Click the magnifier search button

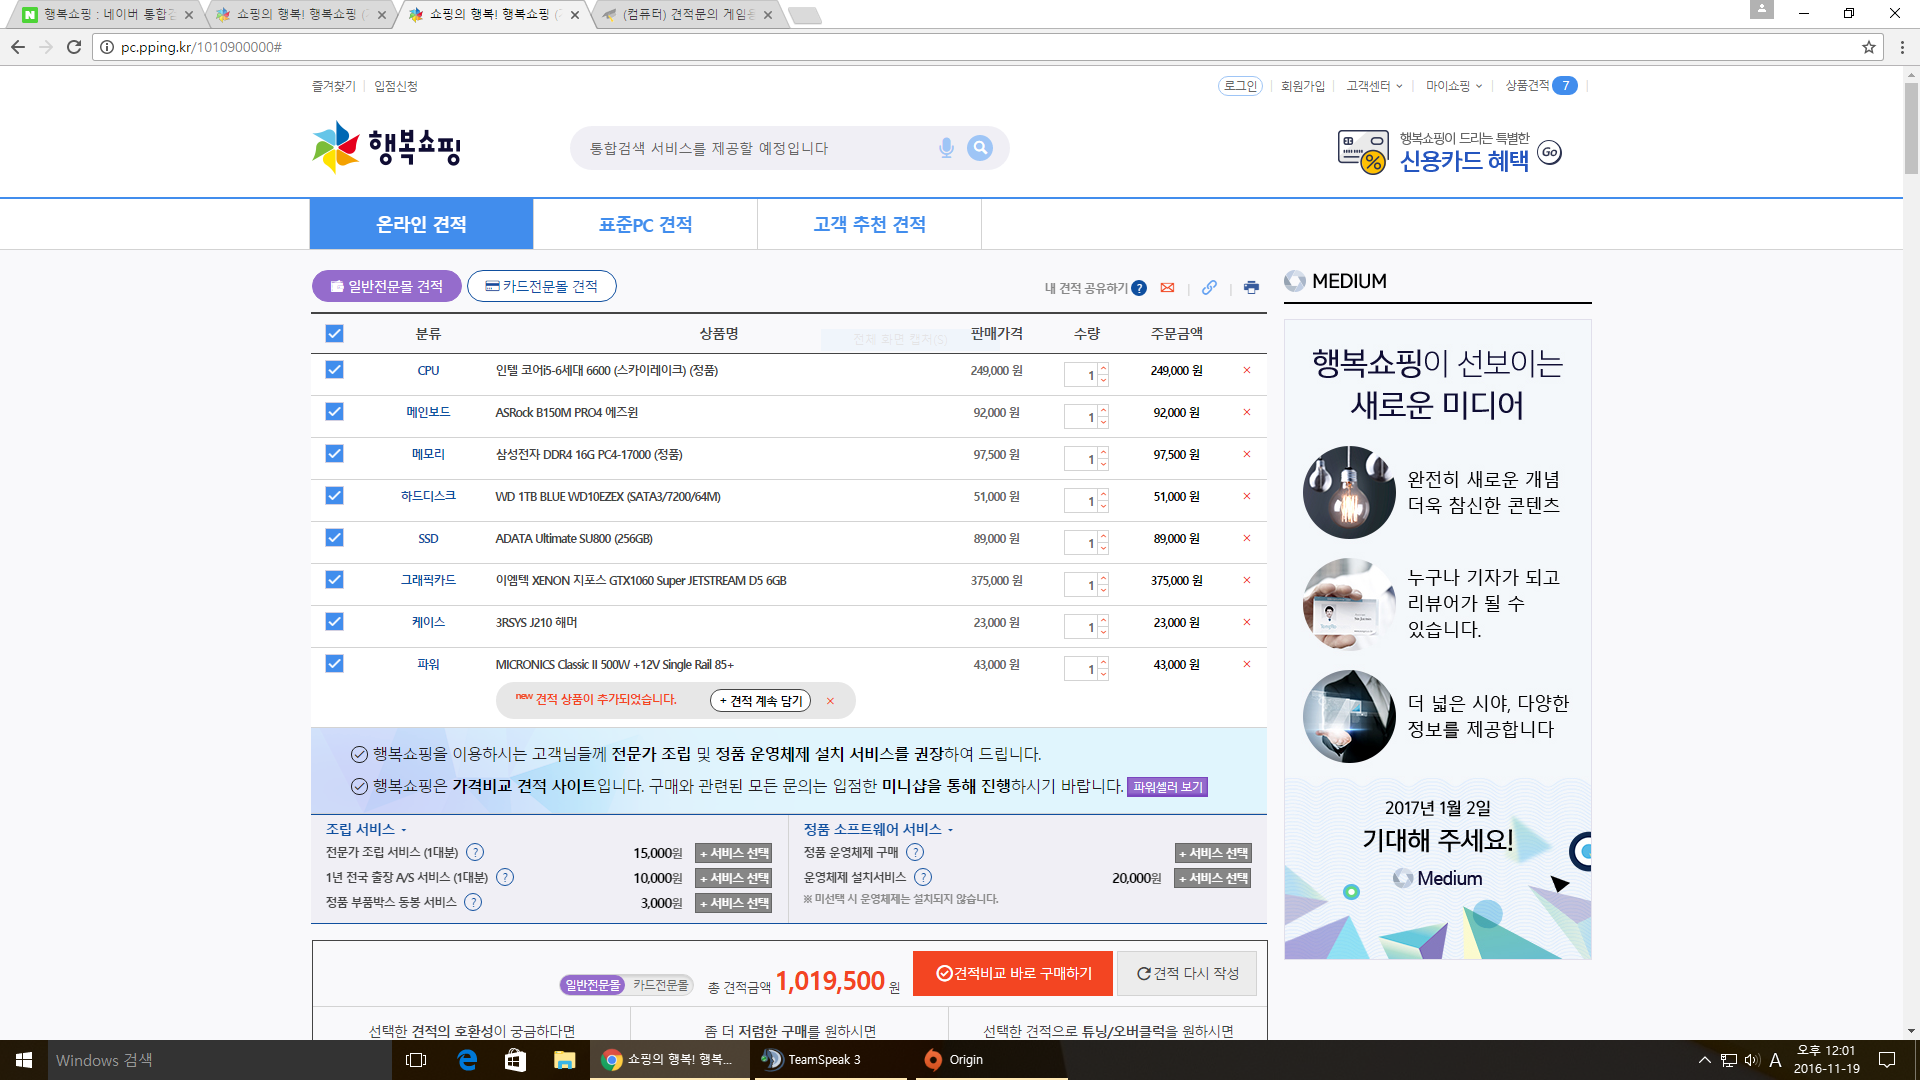(980, 148)
